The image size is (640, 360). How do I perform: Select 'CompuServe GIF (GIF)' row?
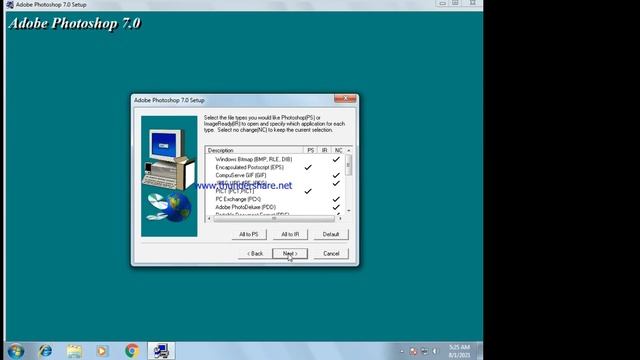point(241,175)
